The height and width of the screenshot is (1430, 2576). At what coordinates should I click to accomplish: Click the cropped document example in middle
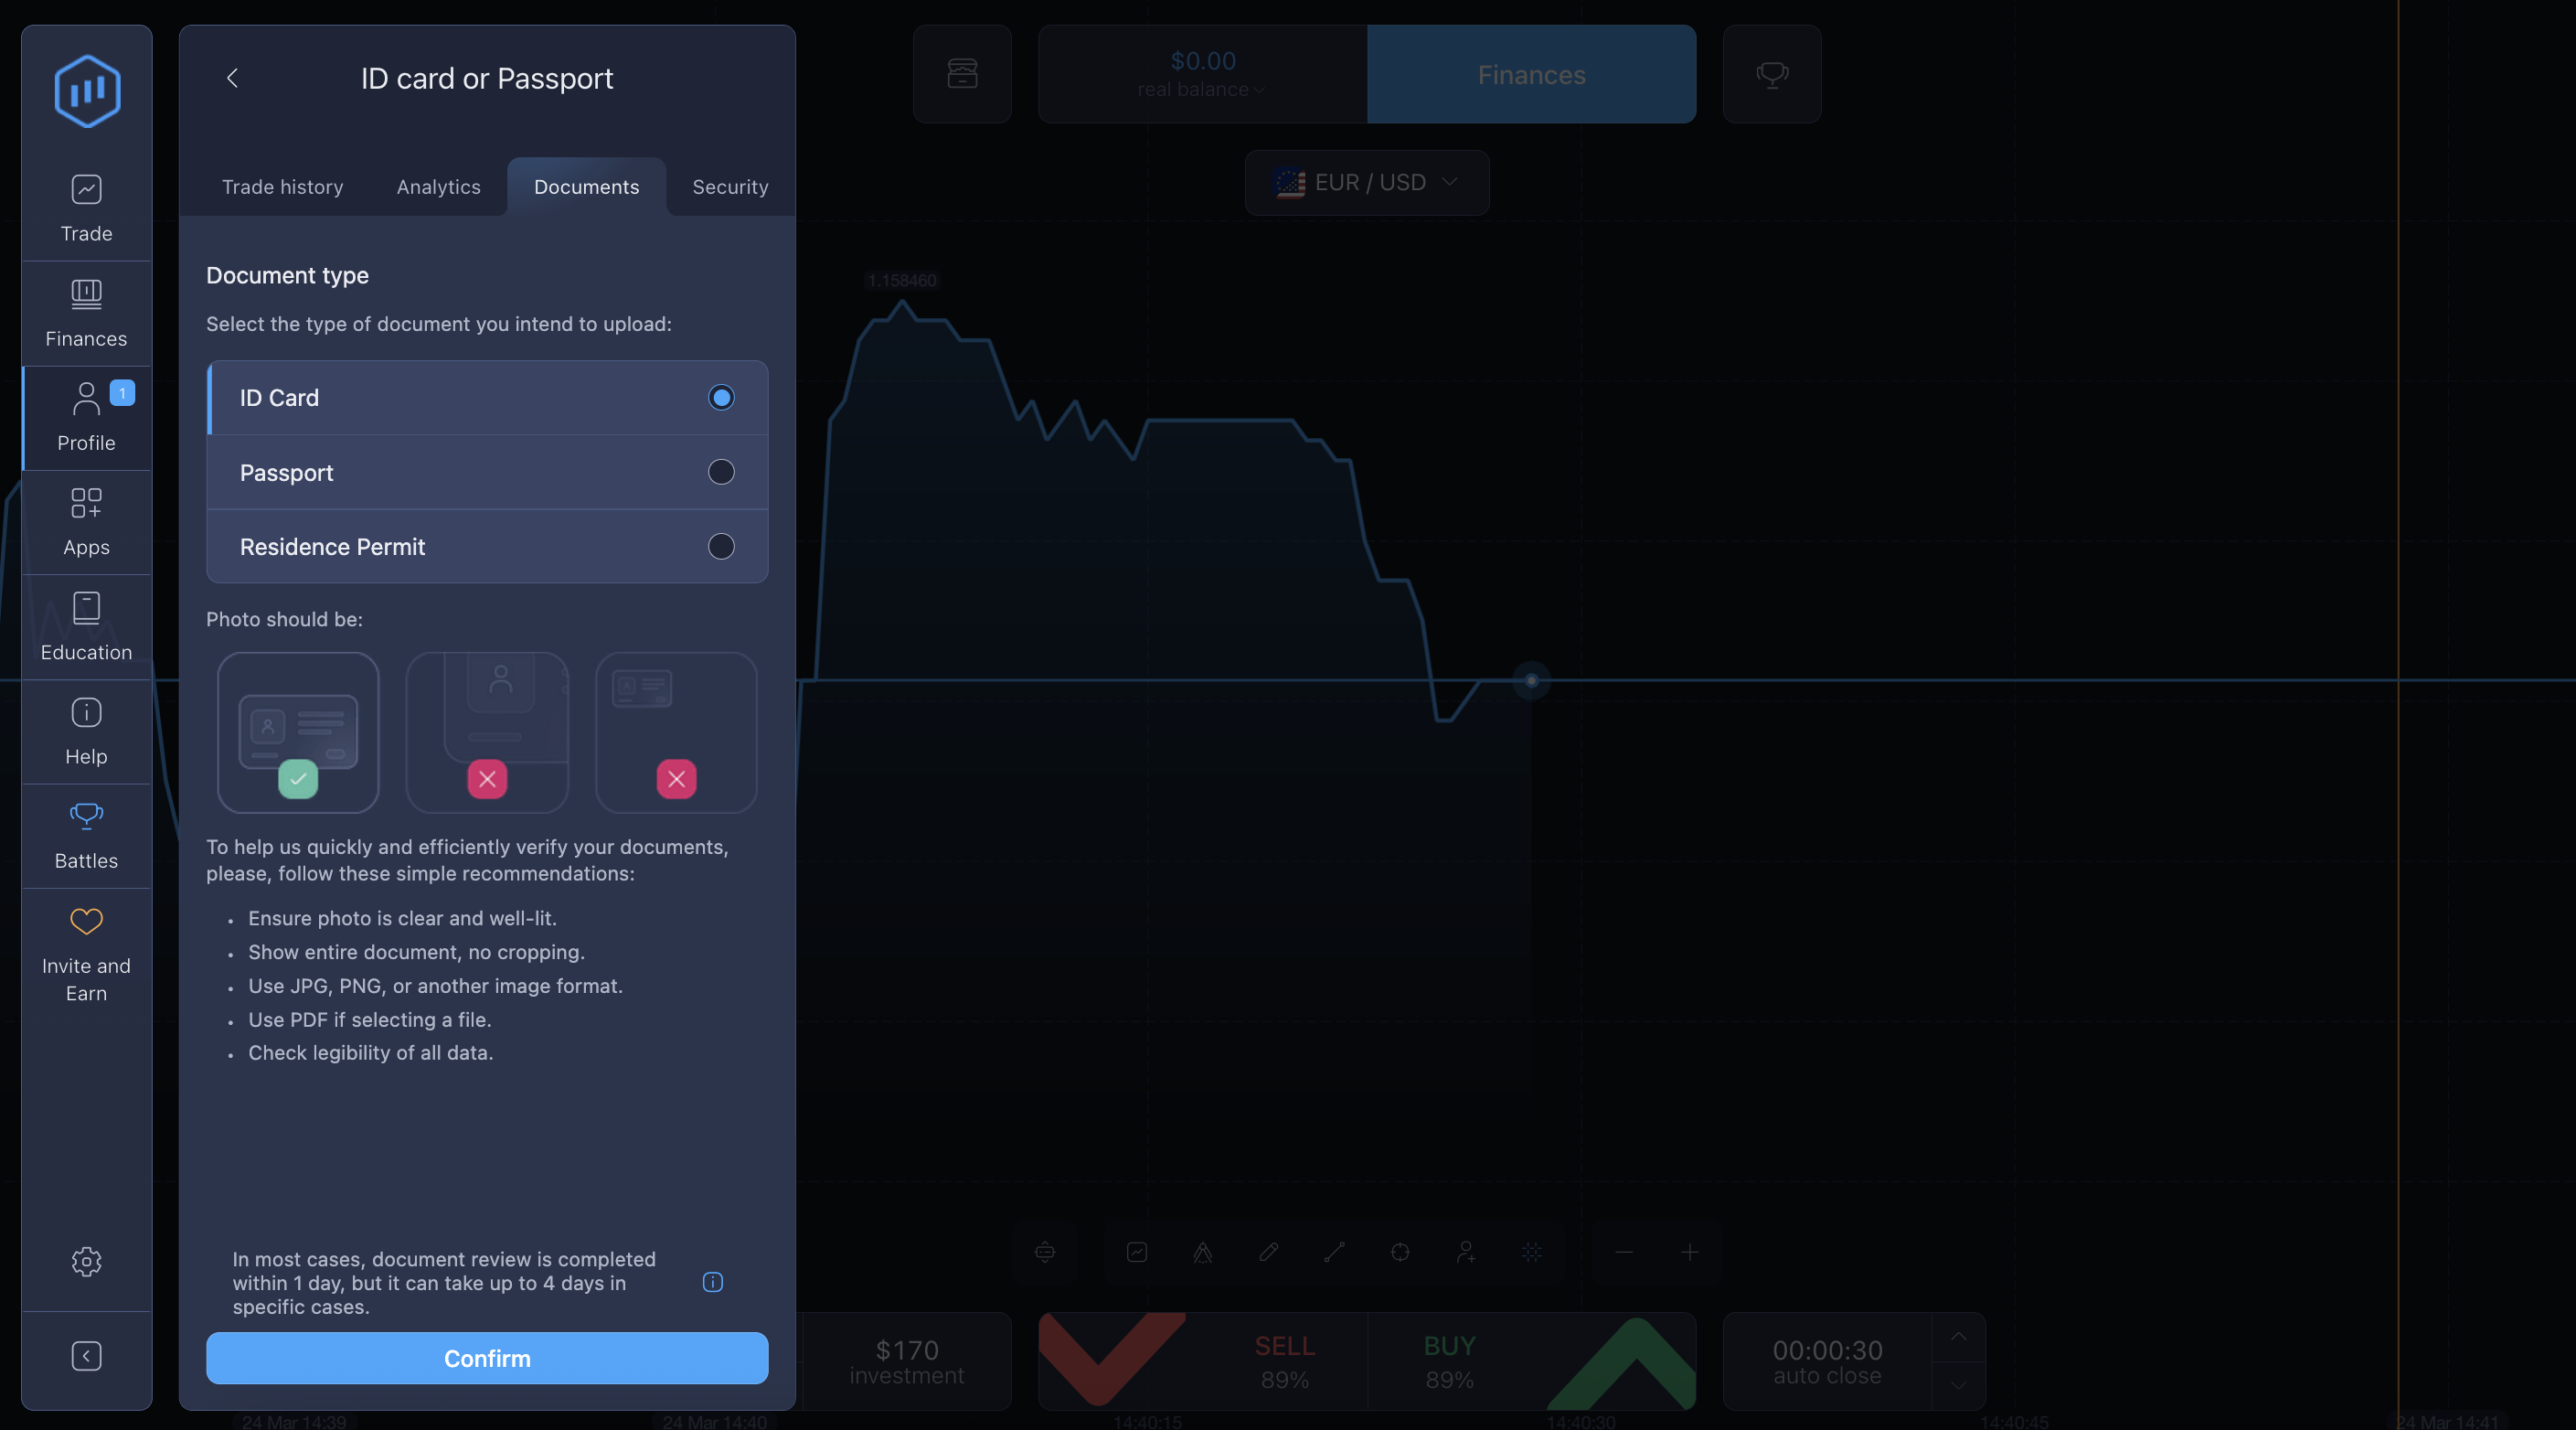487,732
